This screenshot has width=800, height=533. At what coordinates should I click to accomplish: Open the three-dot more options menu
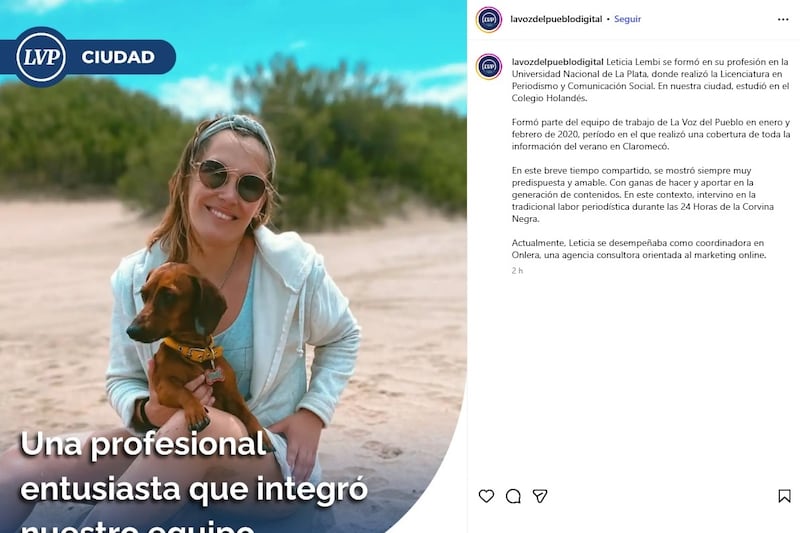pos(783,19)
